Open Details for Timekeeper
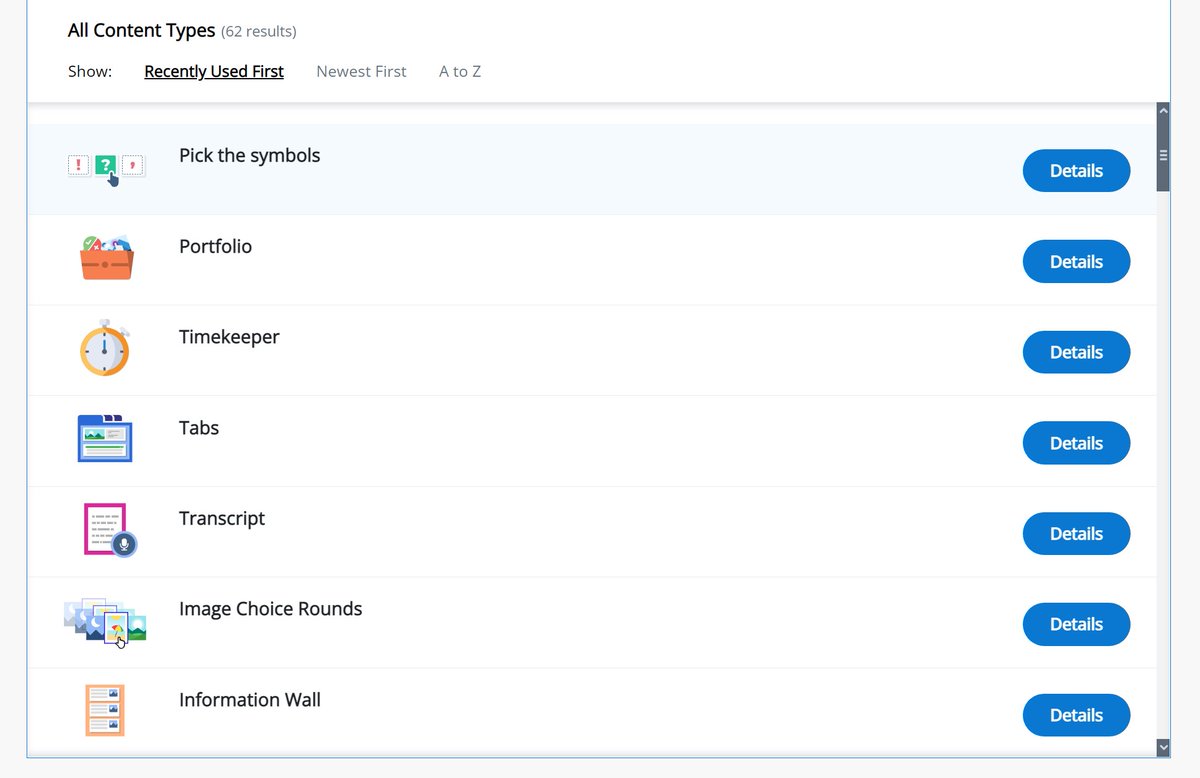Image resolution: width=1200 pixels, height=778 pixels. pyautogui.click(x=1076, y=352)
